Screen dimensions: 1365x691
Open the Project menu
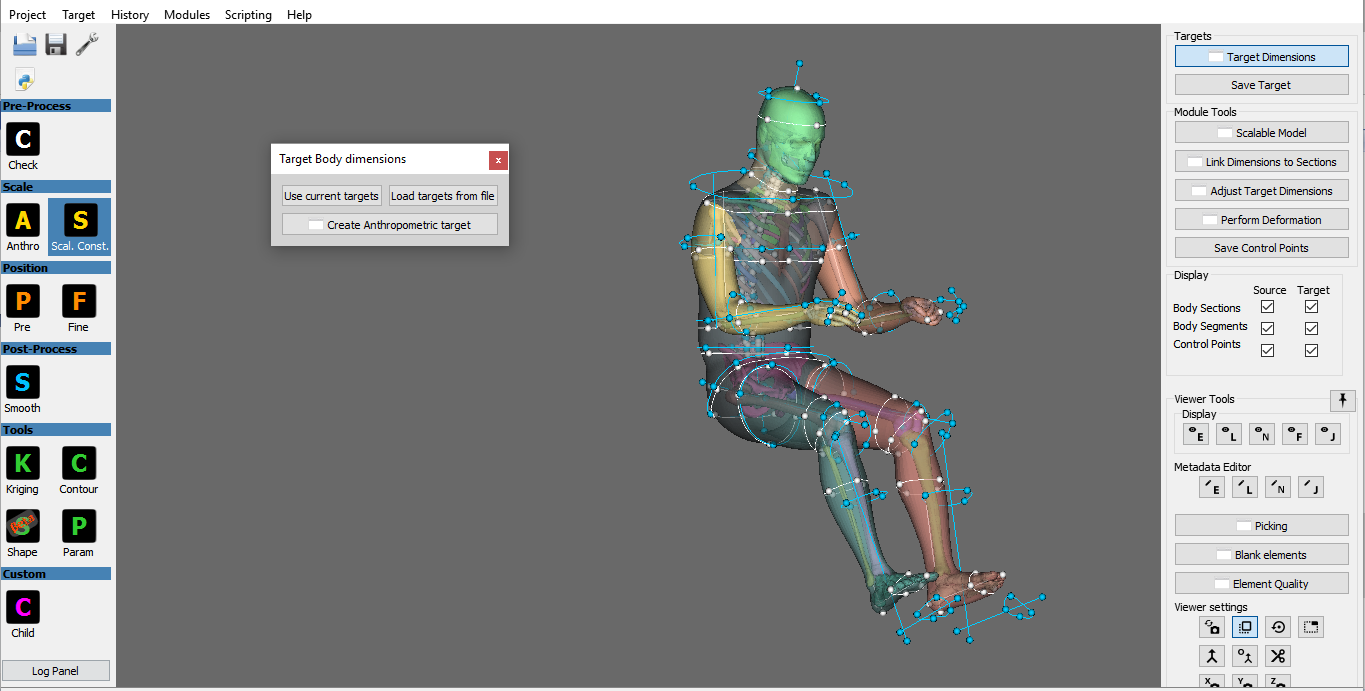[x=28, y=15]
